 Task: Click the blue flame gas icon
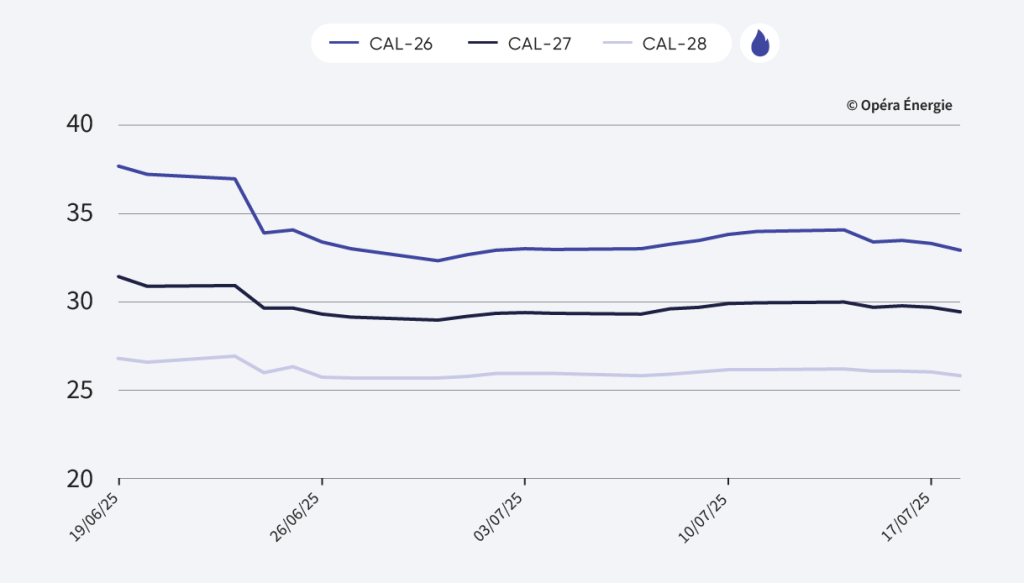tap(760, 44)
